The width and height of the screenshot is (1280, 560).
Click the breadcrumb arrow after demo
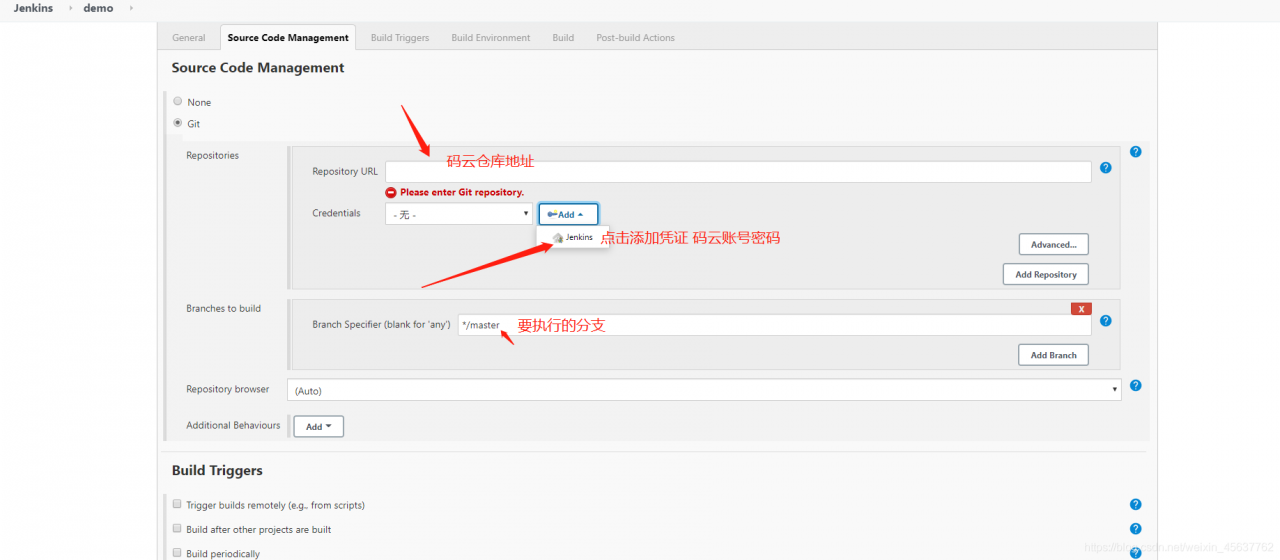(131, 8)
